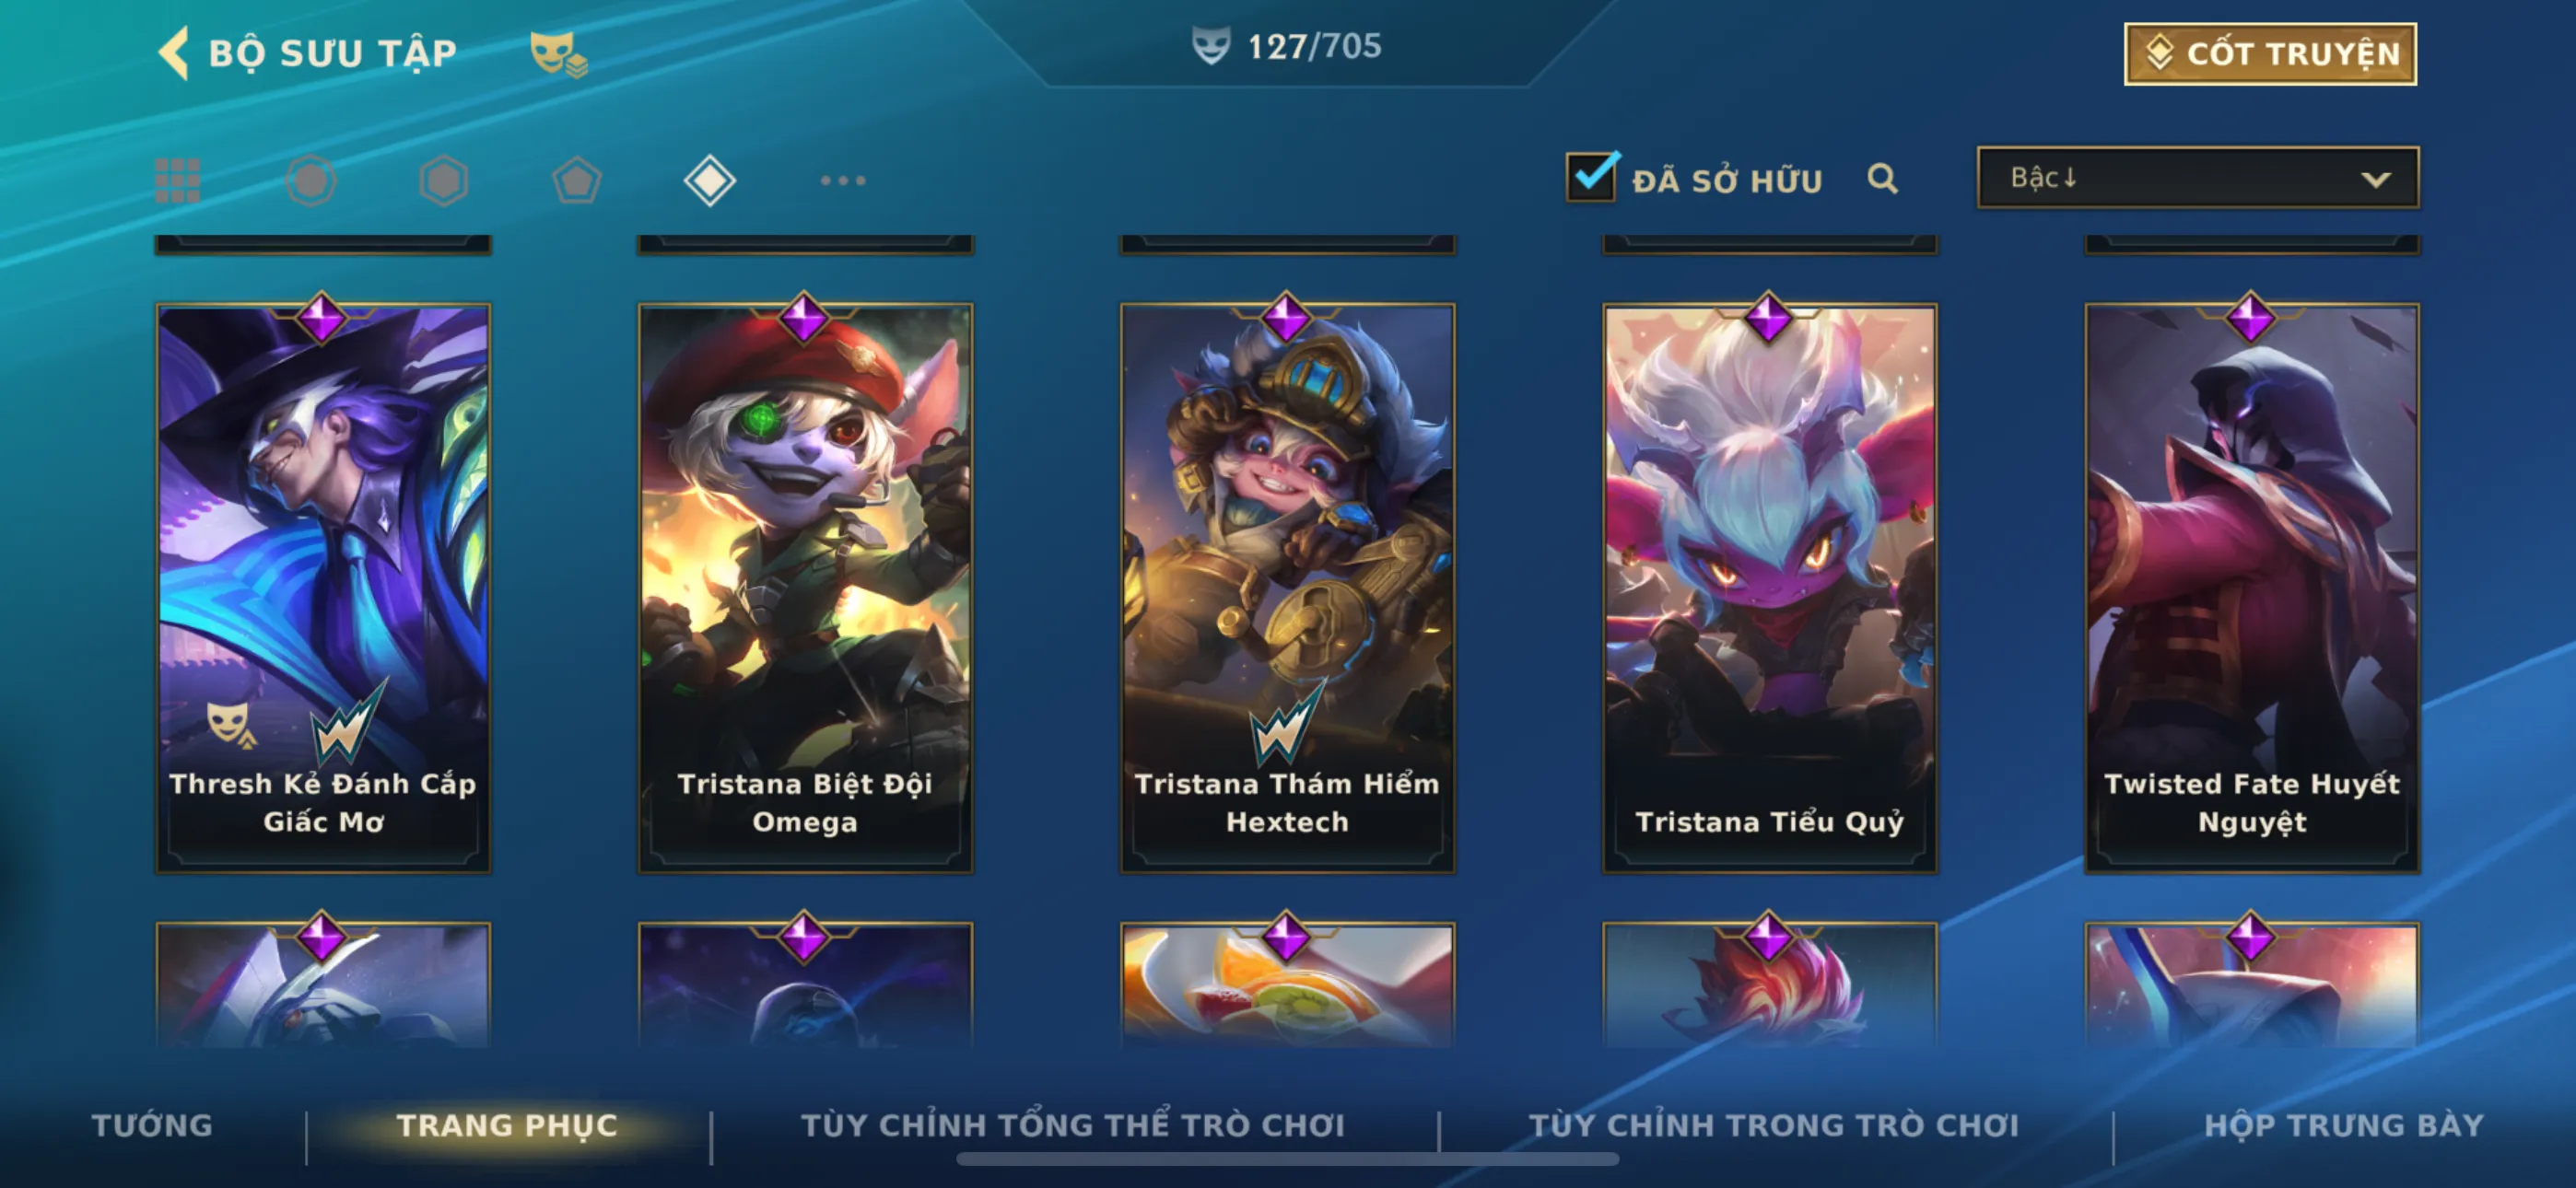Select the hexagon tier filter icon
Screen dimensions: 2576x1188
[443, 181]
